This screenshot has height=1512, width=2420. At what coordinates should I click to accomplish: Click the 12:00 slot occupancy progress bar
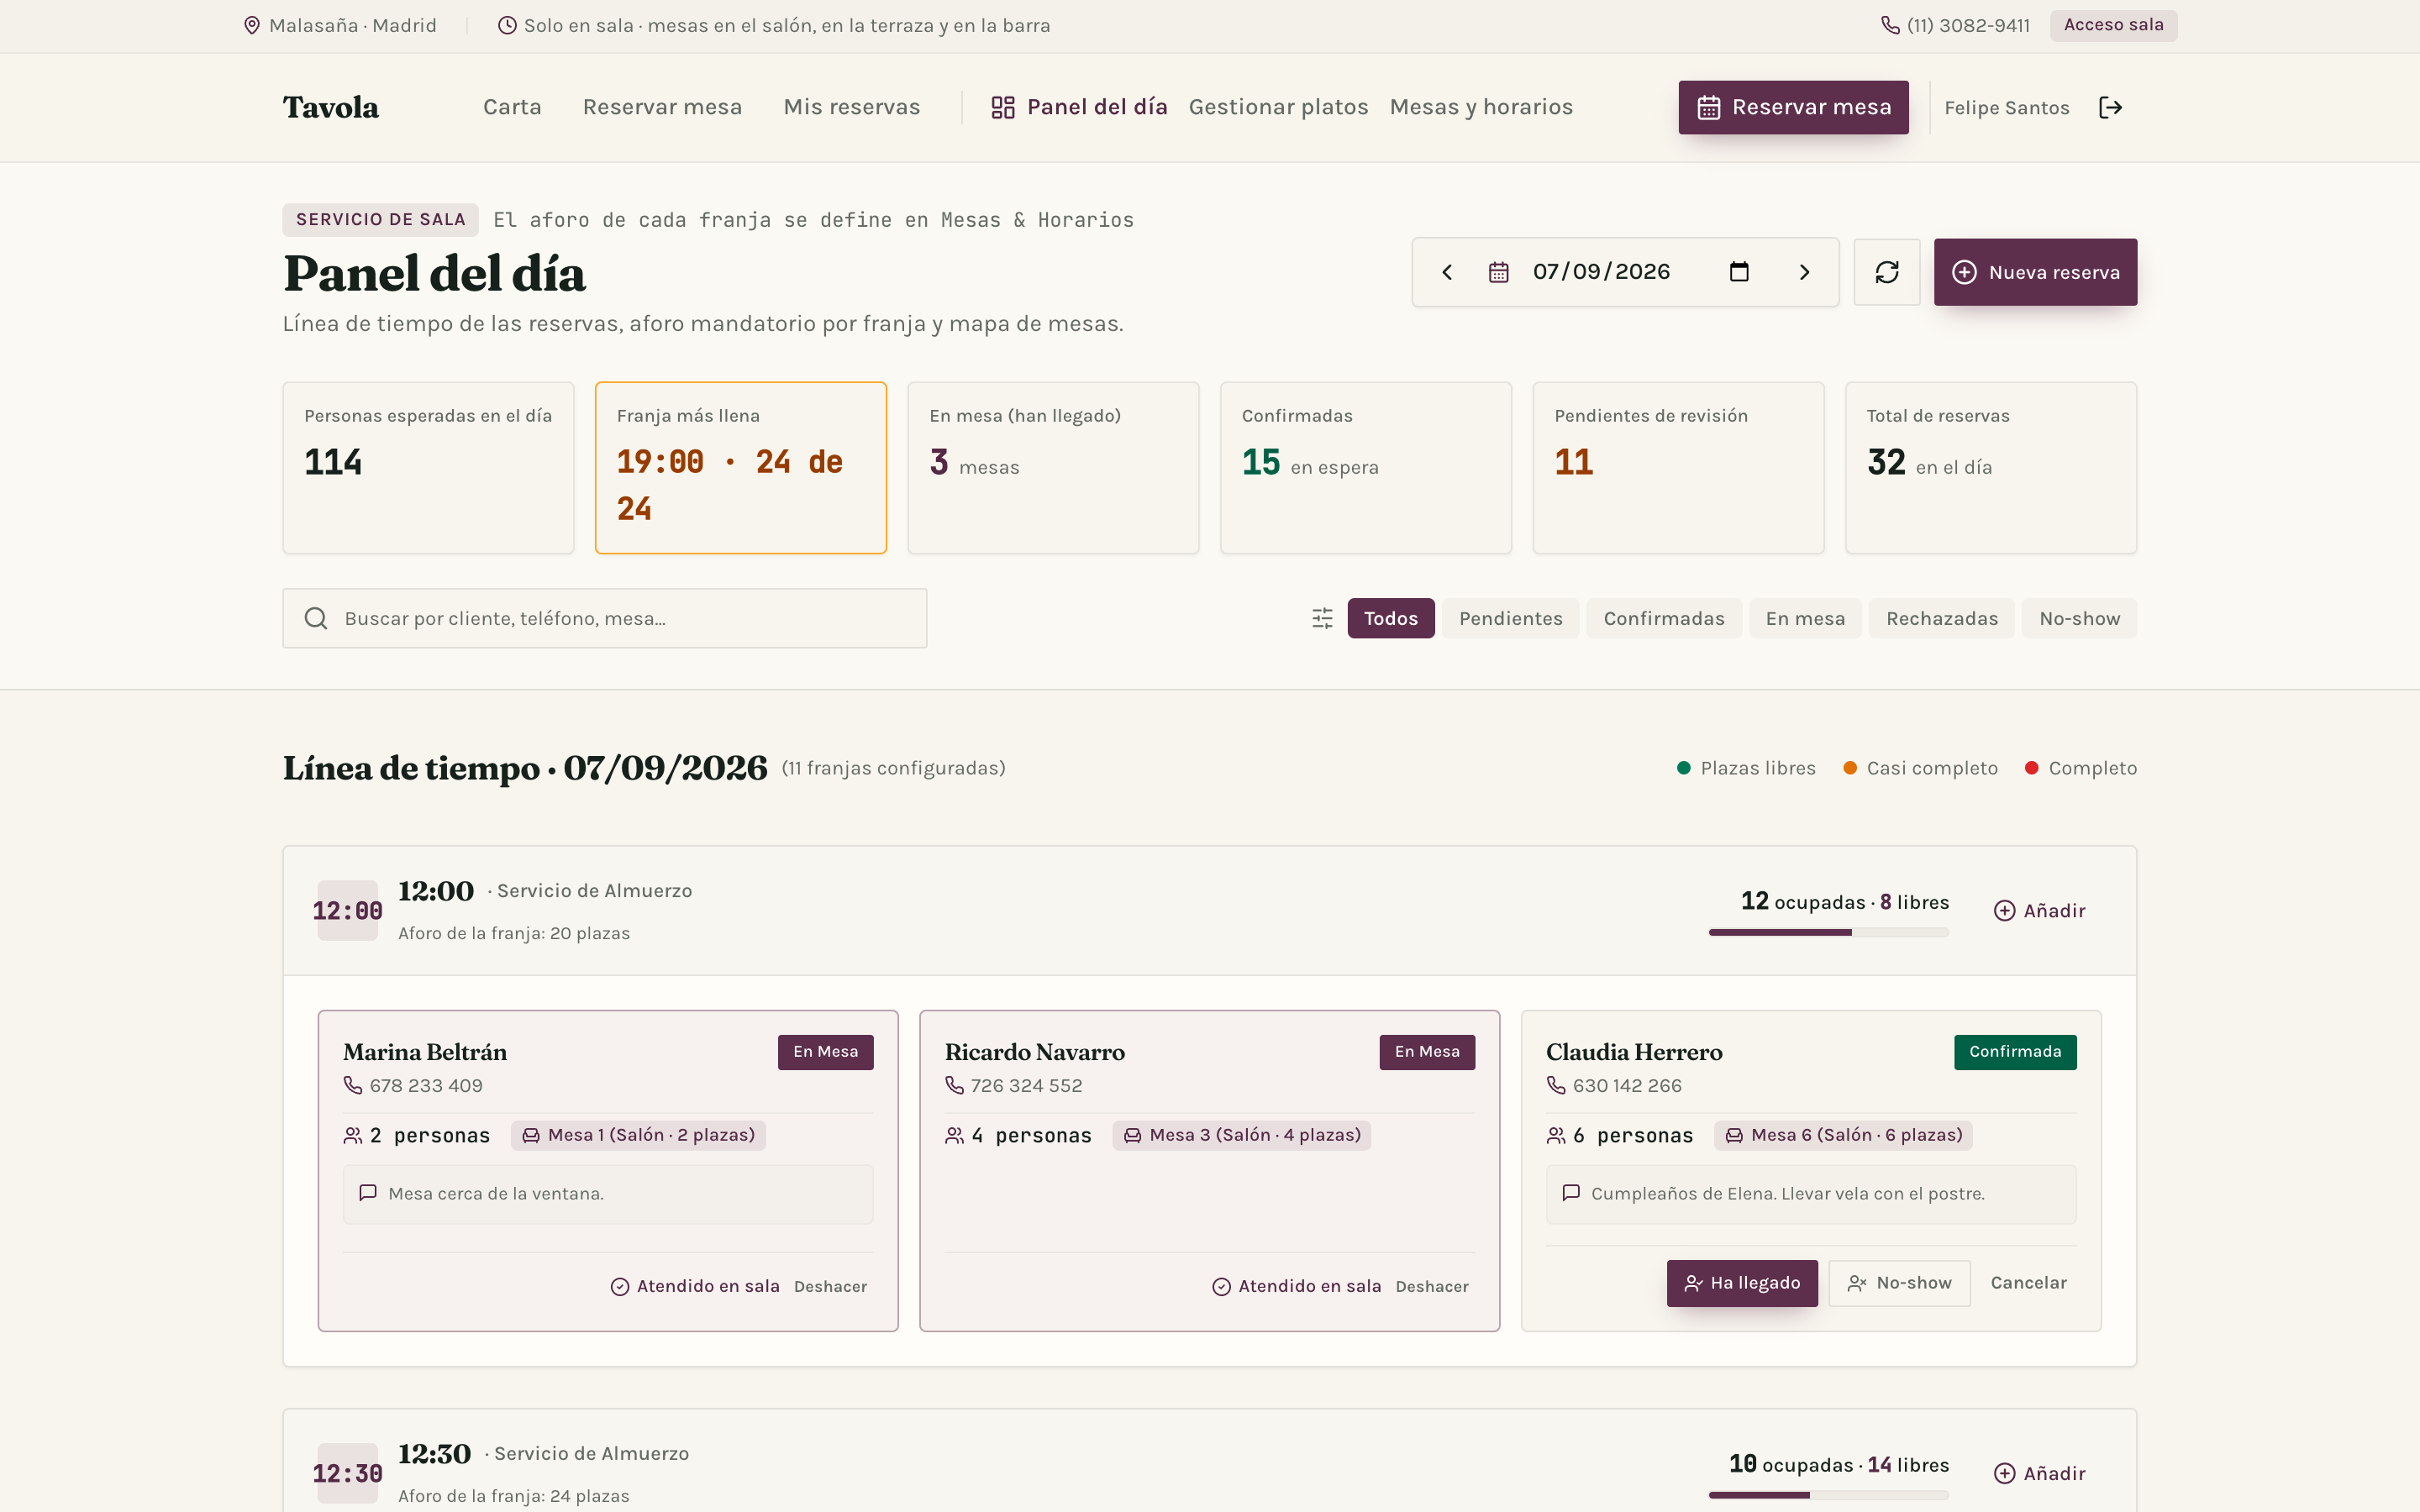pos(1828,932)
